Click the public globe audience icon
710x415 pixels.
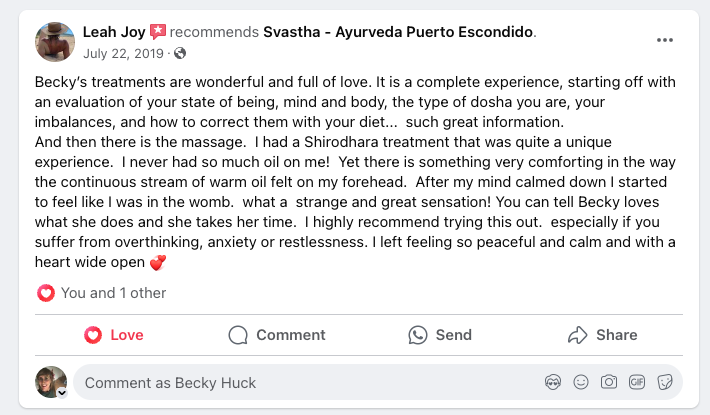180,53
